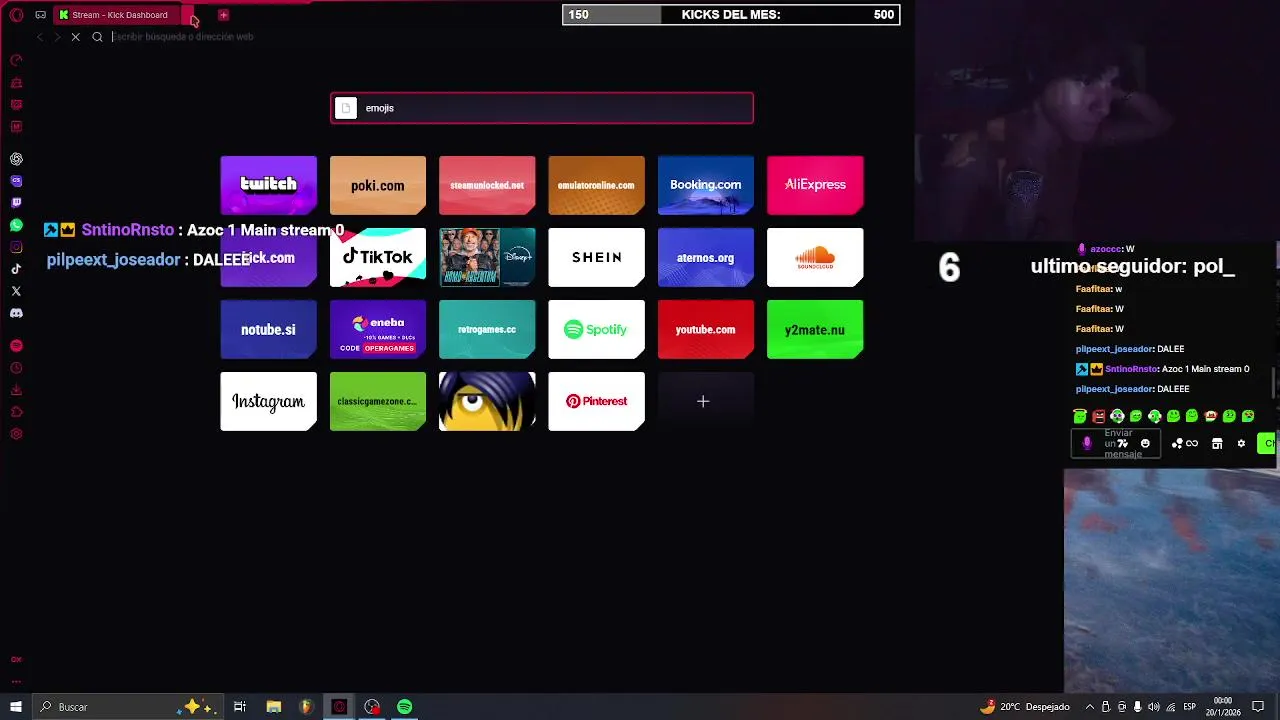Open a new tab with the plus button
Viewport: 1280px width, 720px height.
(223, 15)
